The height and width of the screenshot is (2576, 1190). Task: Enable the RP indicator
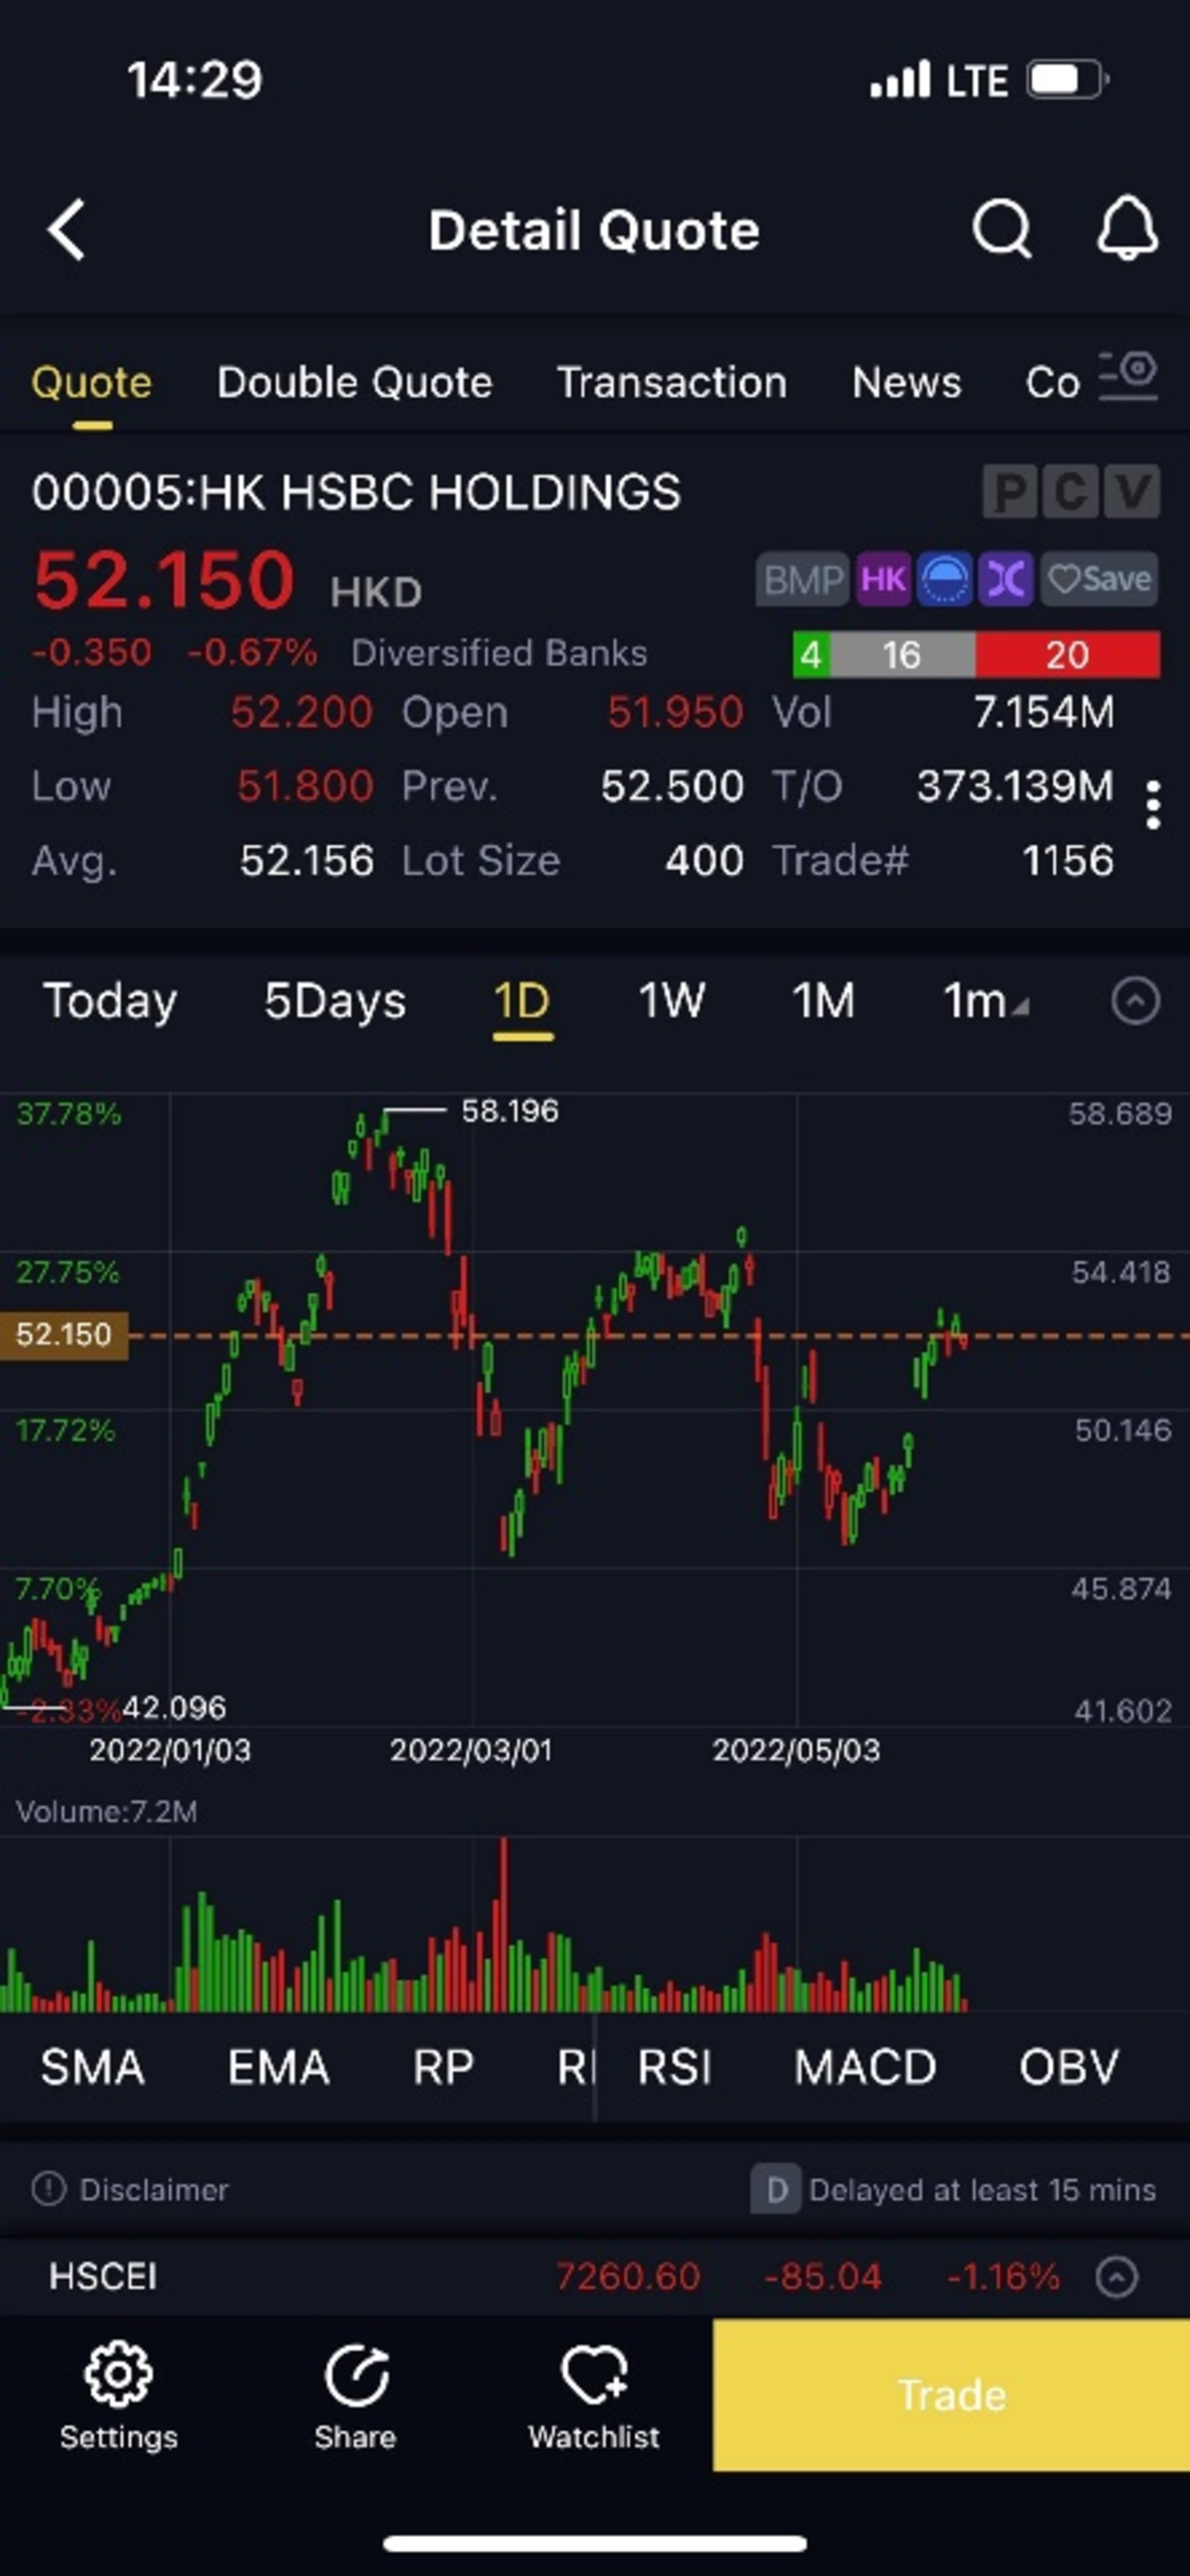click(443, 2067)
